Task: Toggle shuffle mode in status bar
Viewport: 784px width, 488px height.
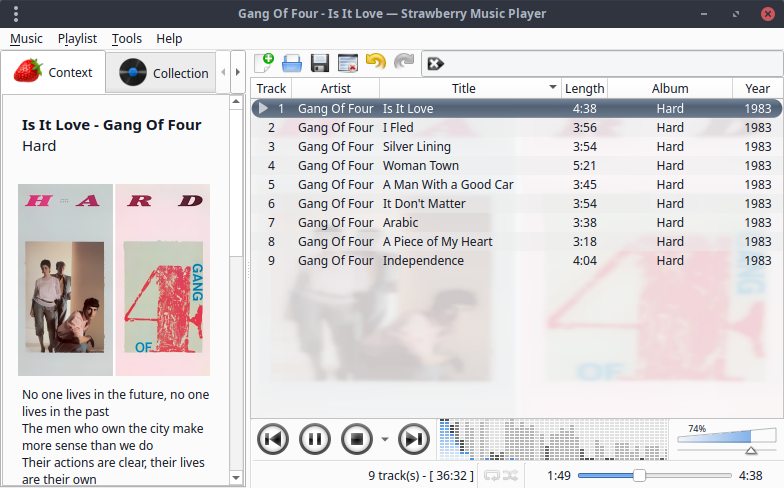Action: pyautogui.click(x=510, y=475)
